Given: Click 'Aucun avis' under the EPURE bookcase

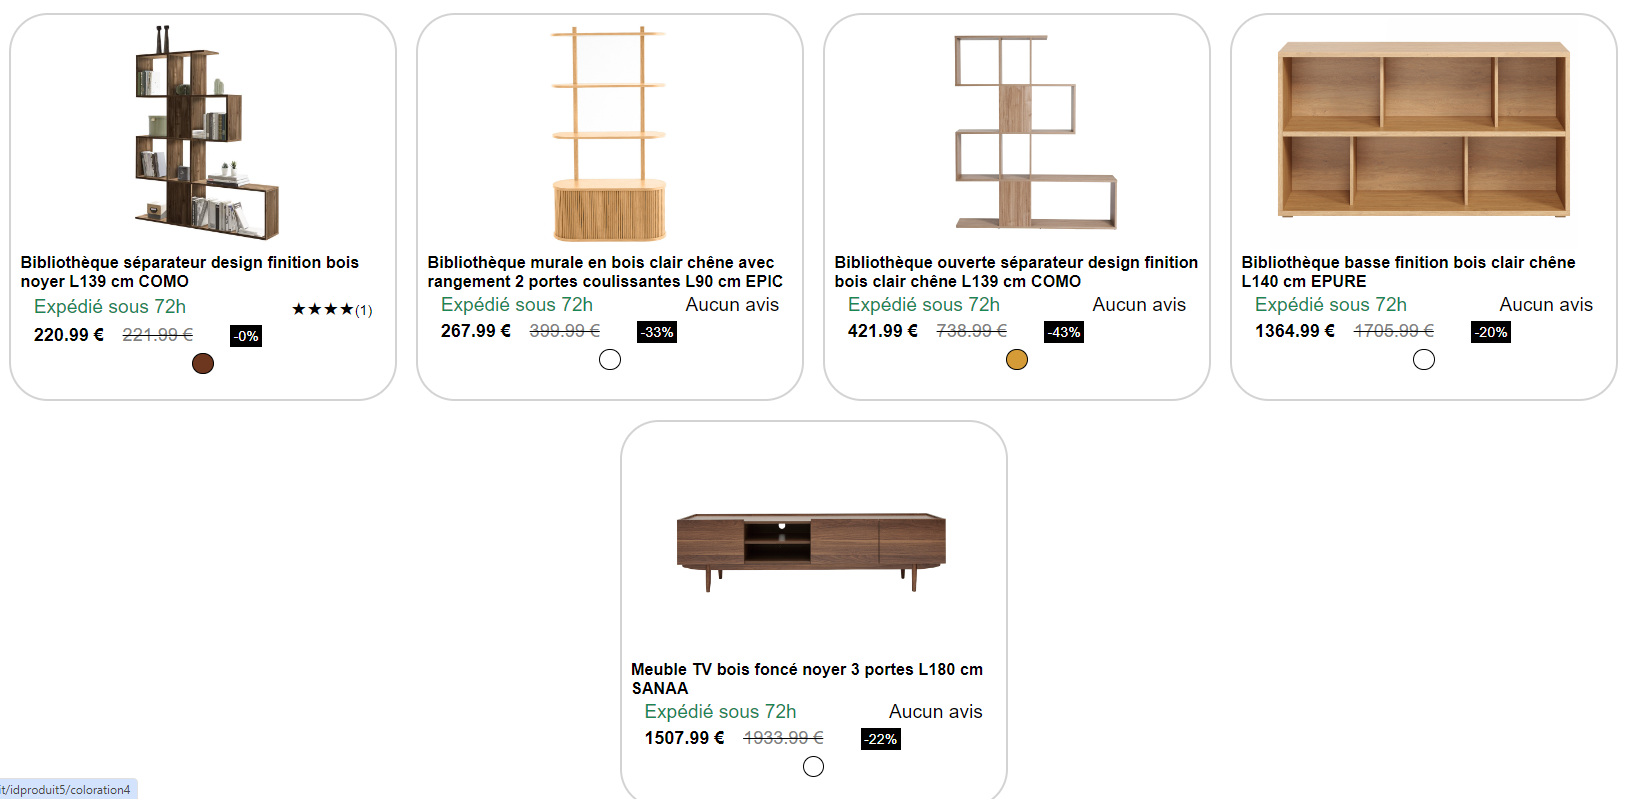Looking at the screenshot, I should [x=1546, y=305].
